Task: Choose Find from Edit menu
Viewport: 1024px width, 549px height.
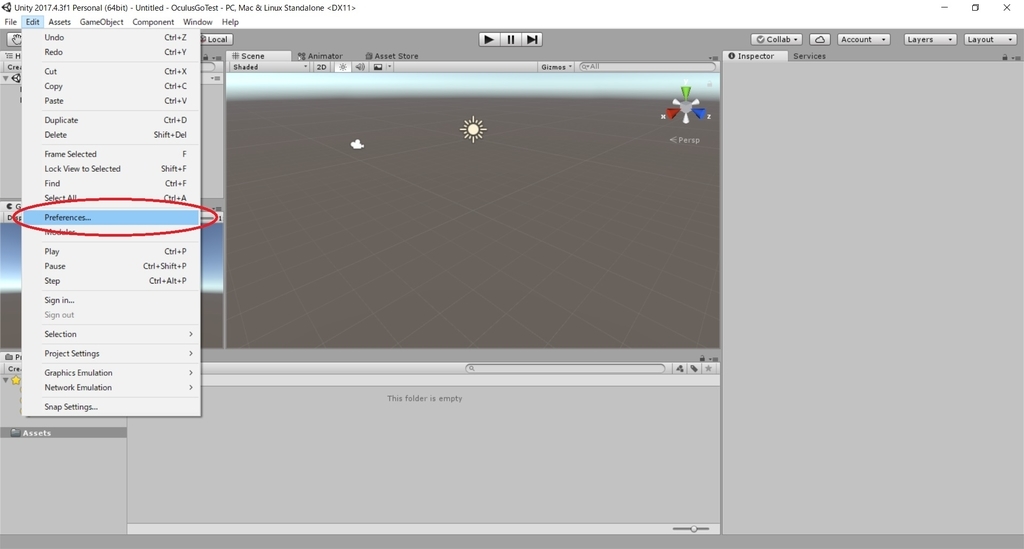Action: (111, 183)
